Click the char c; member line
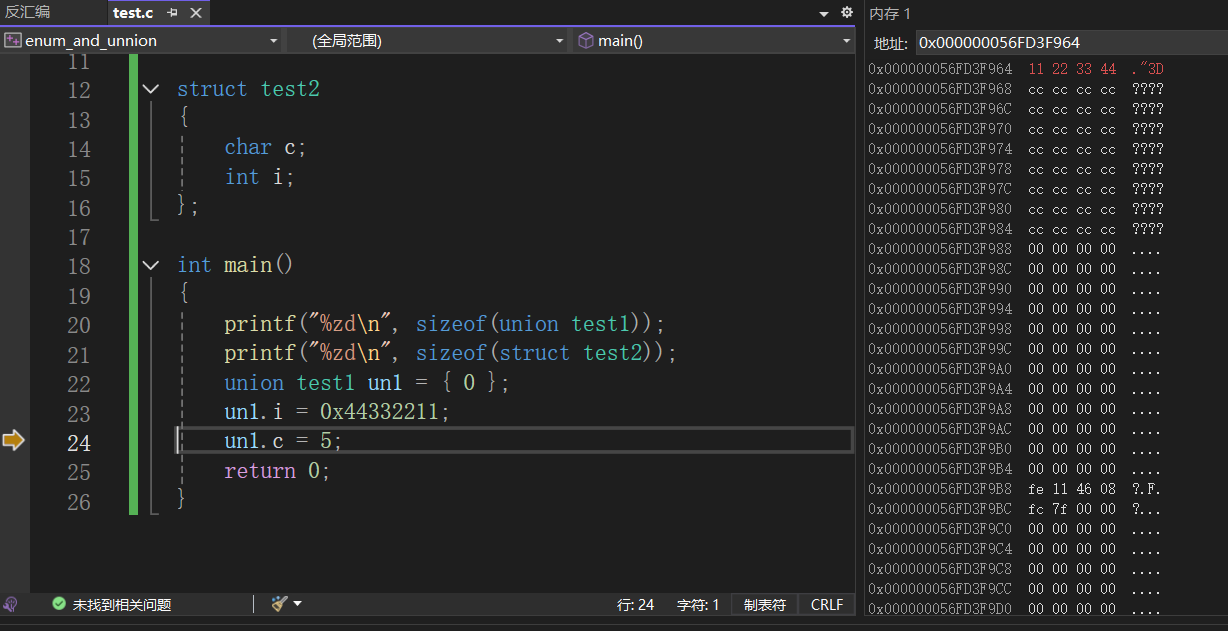The width and height of the screenshot is (1228, 631). coord(265,147)
